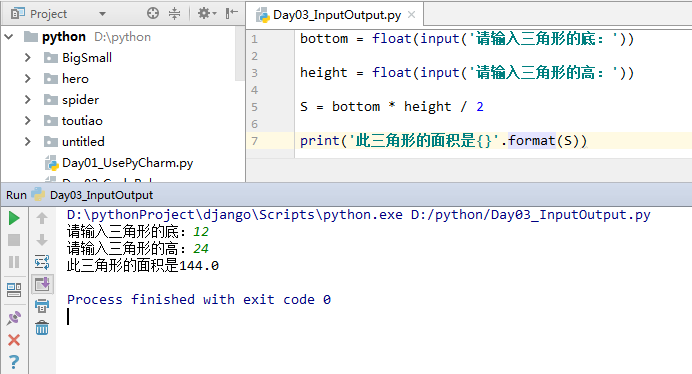Click the Restore Layout icon in Run panel
This screenshot has width=692, height=374.
point(14,290)
